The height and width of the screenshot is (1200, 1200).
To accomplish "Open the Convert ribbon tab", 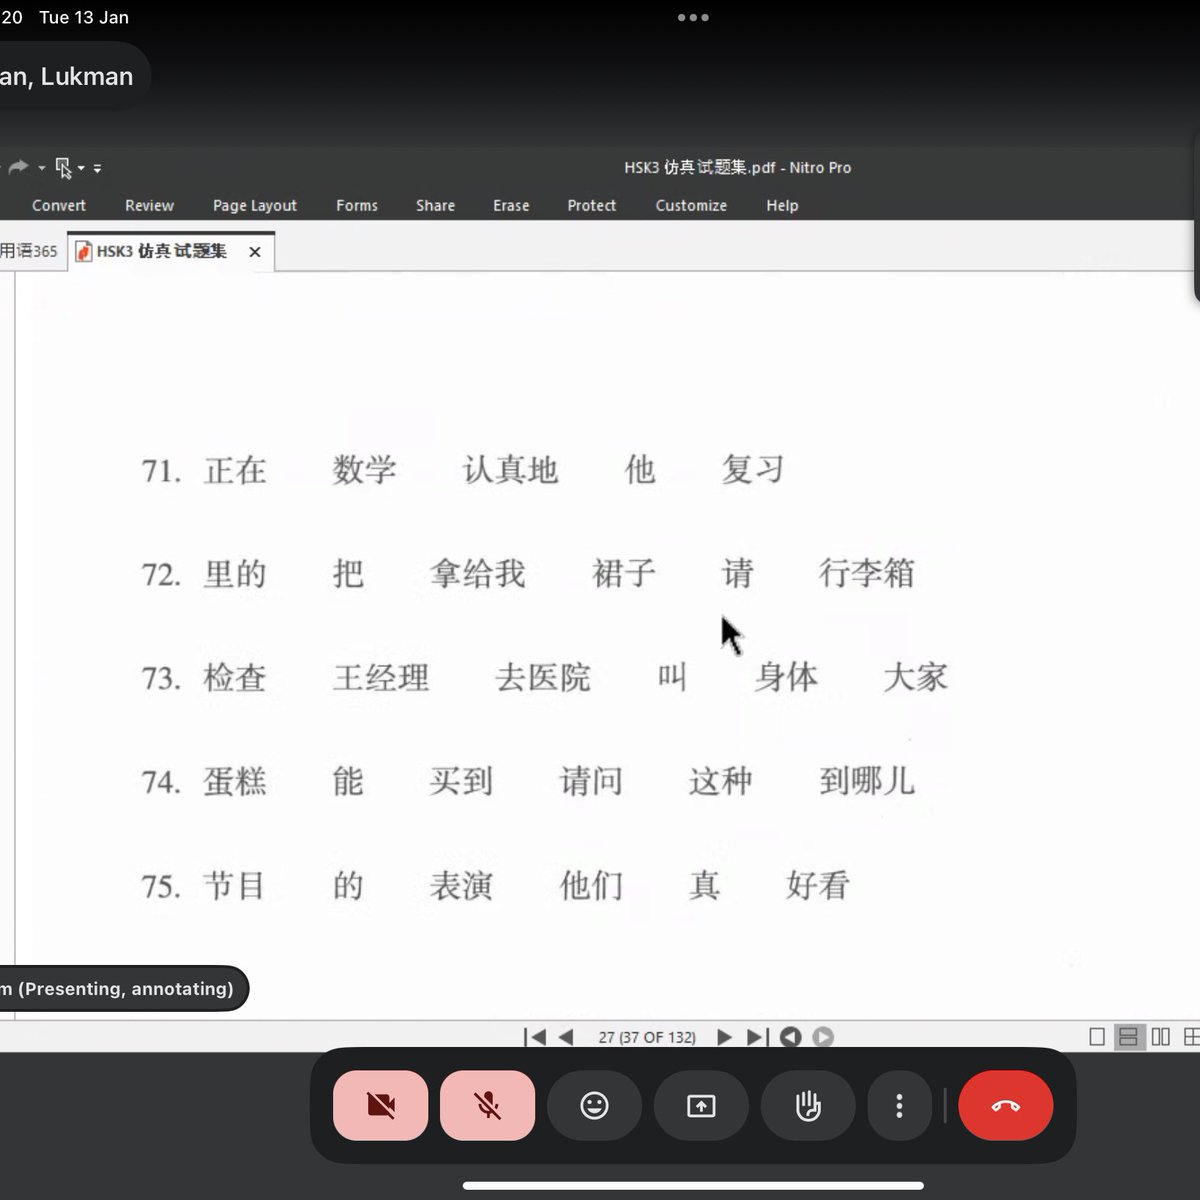I will (x=59, y=205).
